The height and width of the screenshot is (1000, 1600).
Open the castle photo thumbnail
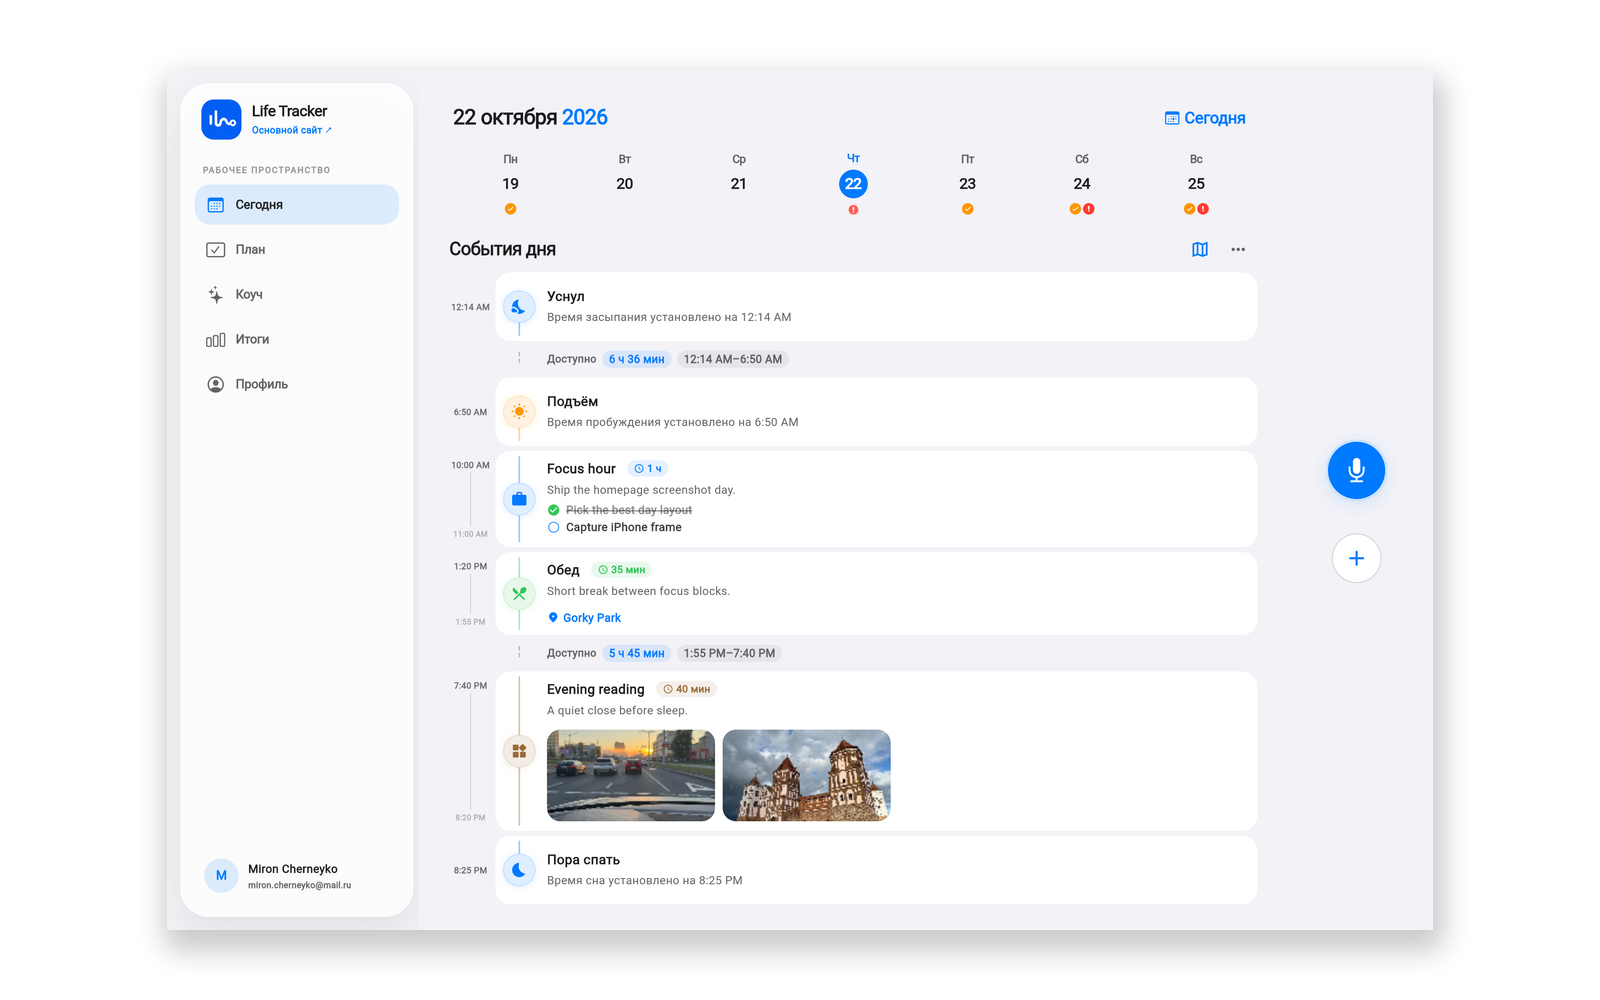[x=806, y=775]
